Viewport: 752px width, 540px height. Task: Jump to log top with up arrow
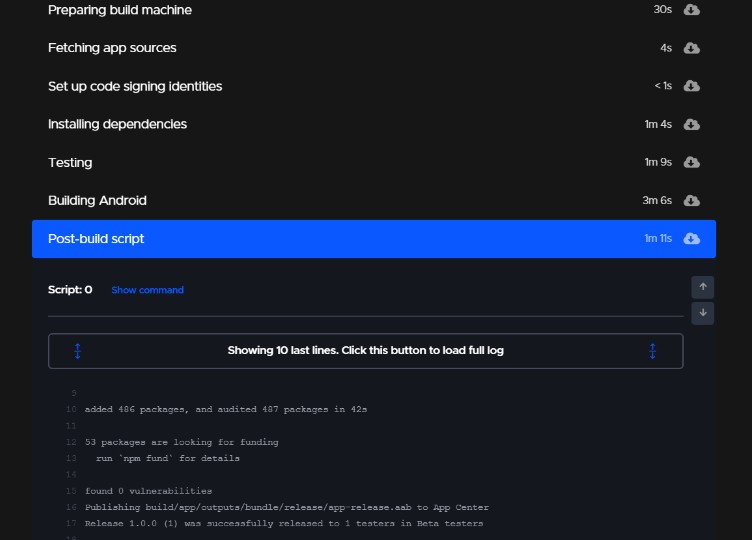(703, 287)
